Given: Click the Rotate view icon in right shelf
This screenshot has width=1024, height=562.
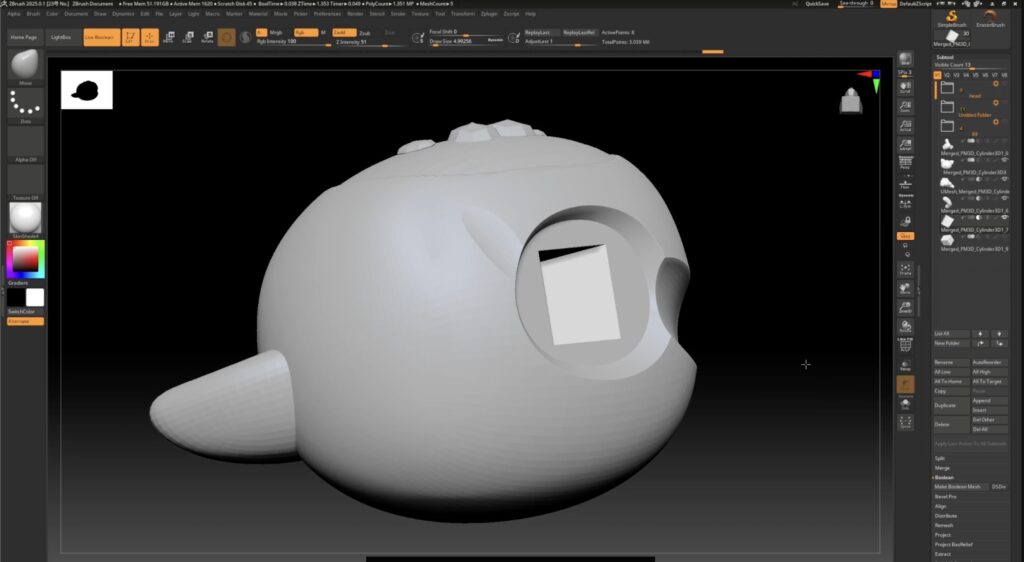Looking at the screenshot, I should [904, 326].
